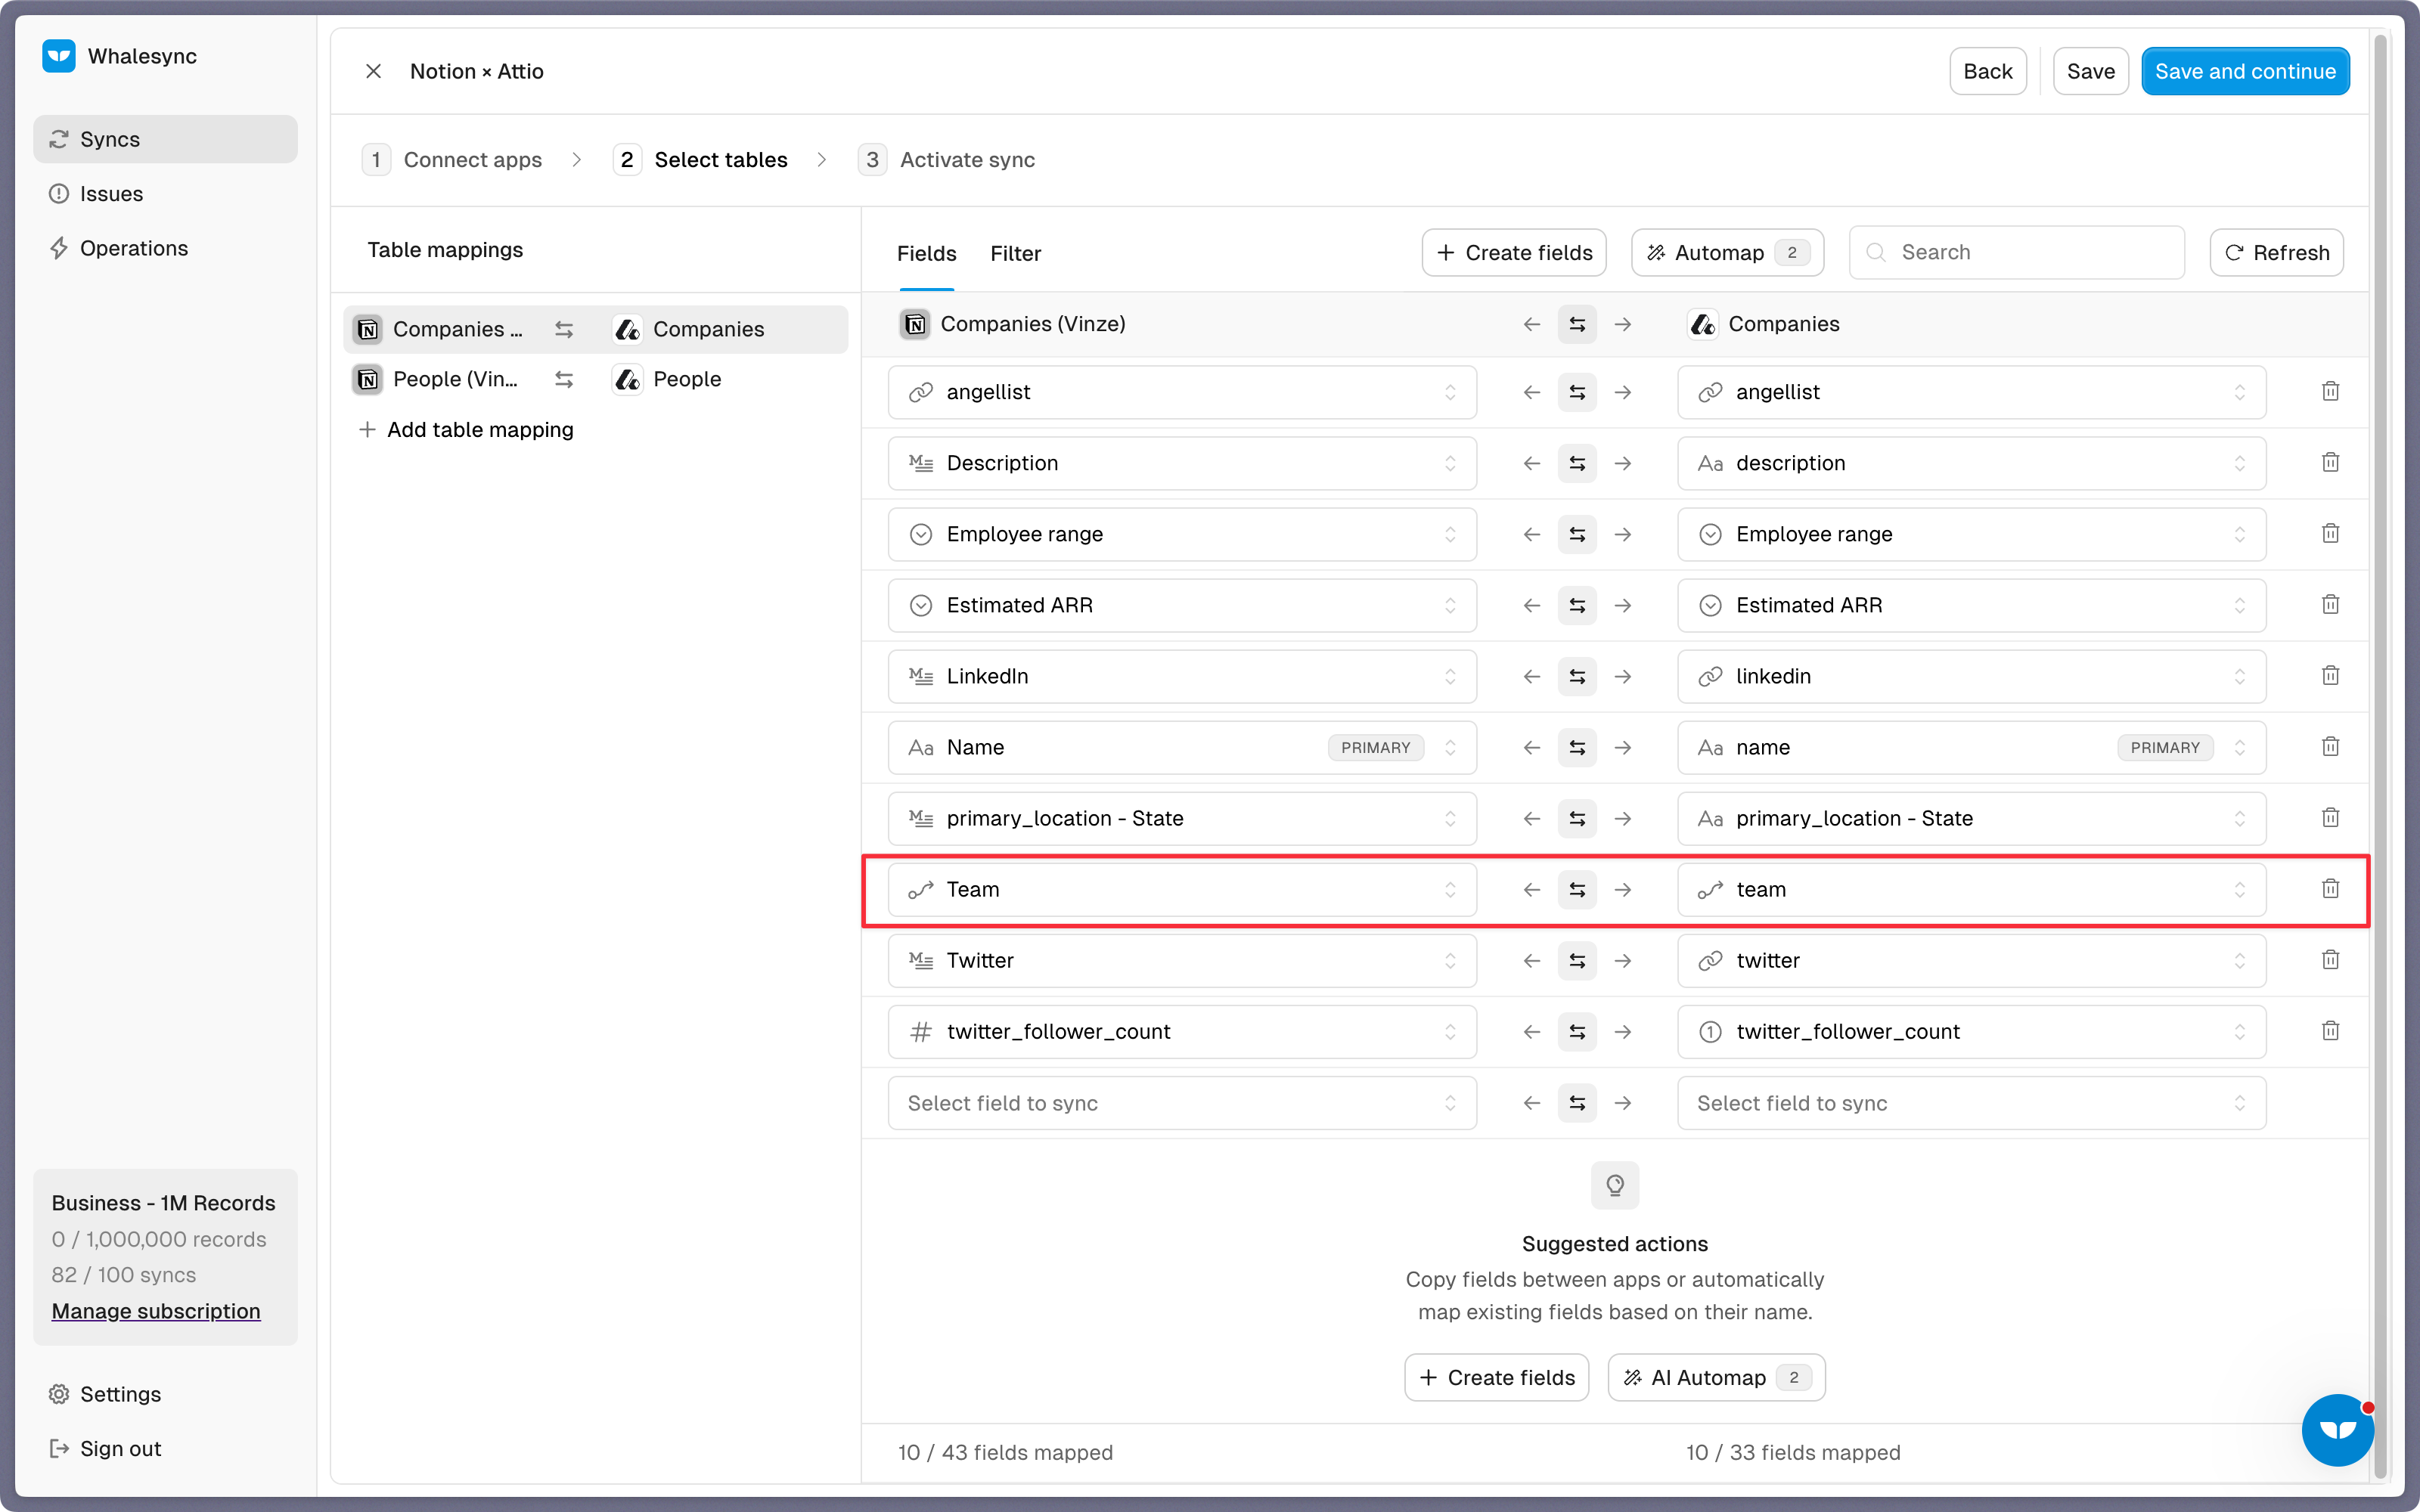Click the Whalesync logo icon
The width and height of the screenshot is (2420, 1512).
59,56
